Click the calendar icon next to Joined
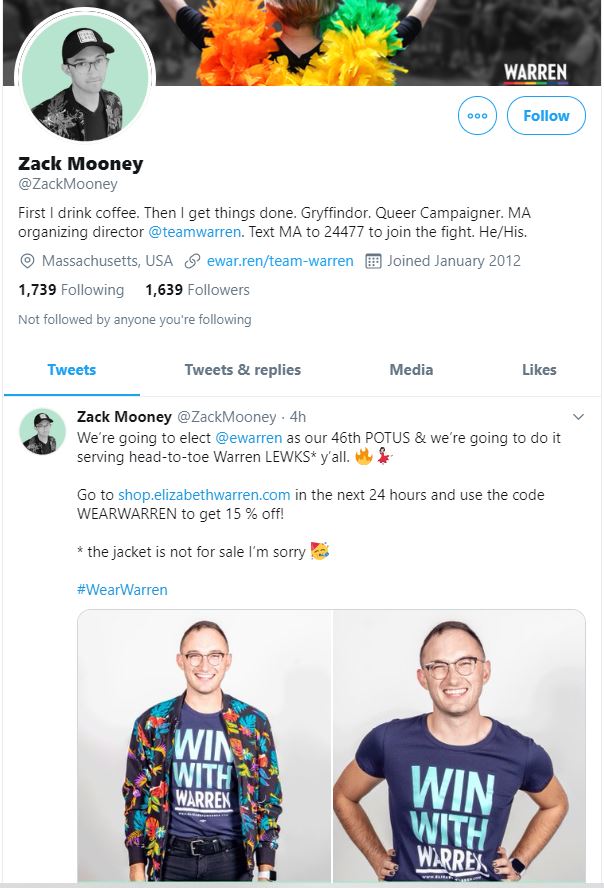The width and height of the screenshot is (604, 888). point(373,261)
